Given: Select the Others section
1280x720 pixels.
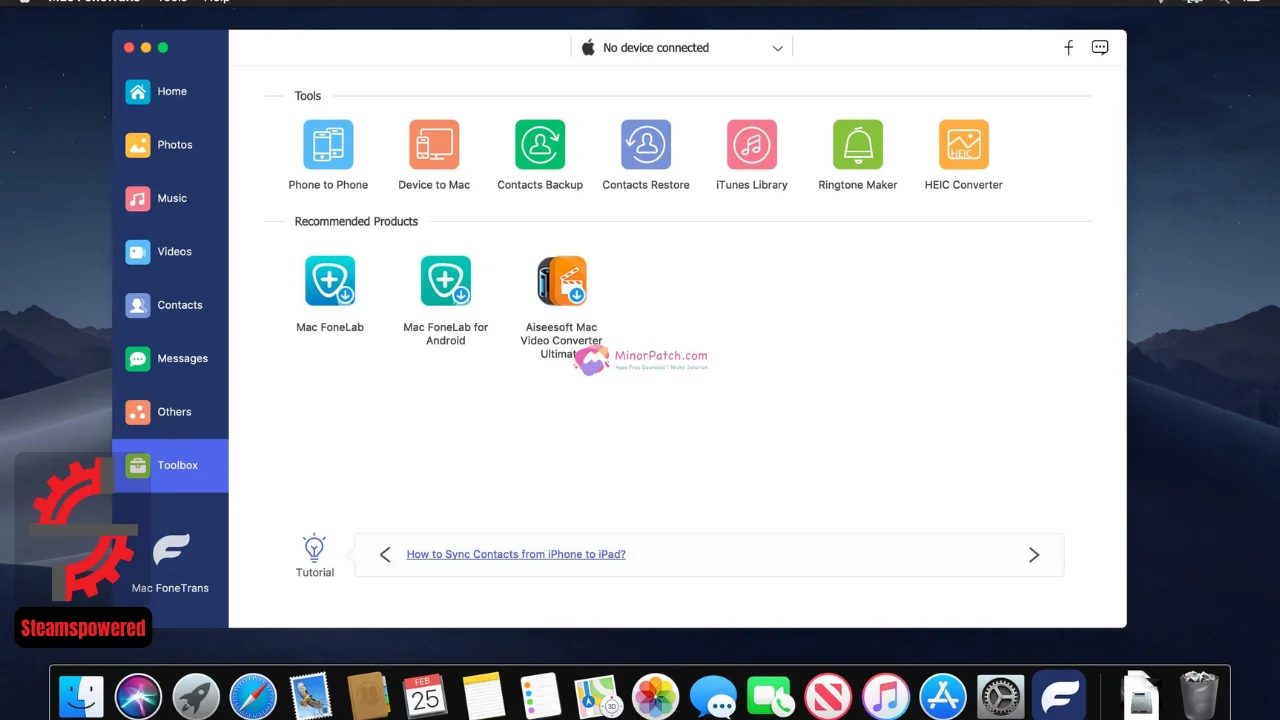Looking at the screenshot, I should [170, 412].
